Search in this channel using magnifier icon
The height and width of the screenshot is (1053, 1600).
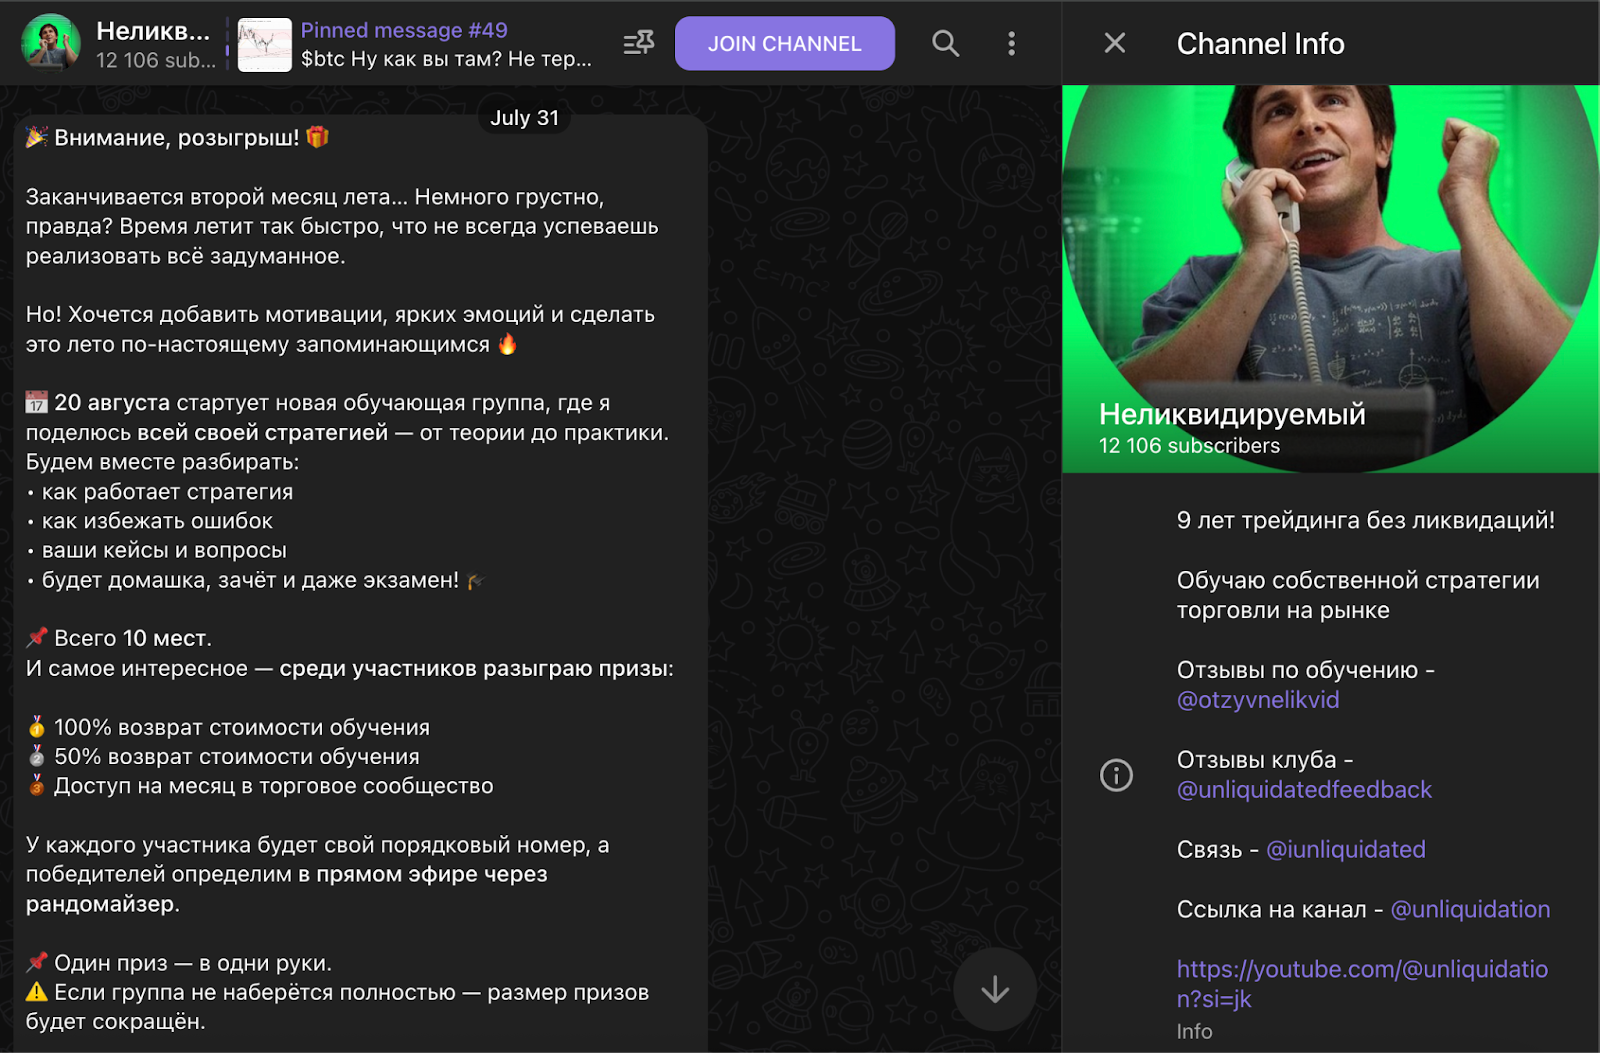945,44
